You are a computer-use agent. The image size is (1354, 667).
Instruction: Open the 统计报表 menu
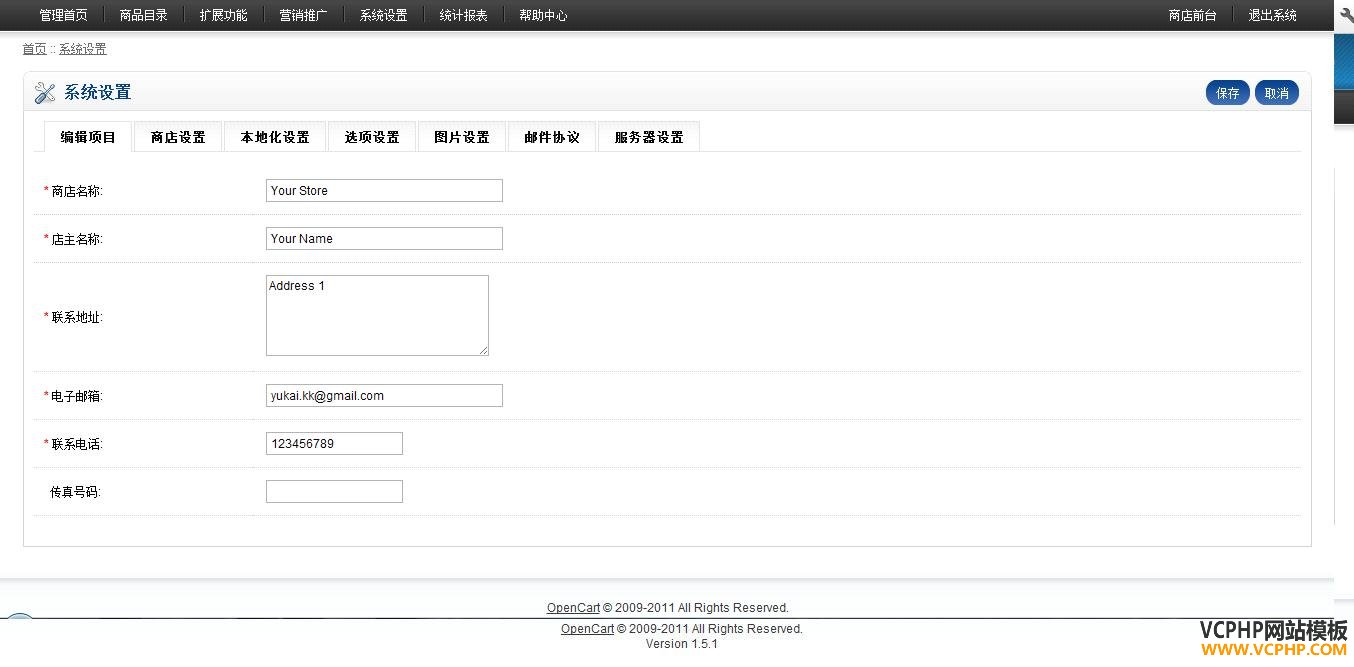tap(463, 15)
